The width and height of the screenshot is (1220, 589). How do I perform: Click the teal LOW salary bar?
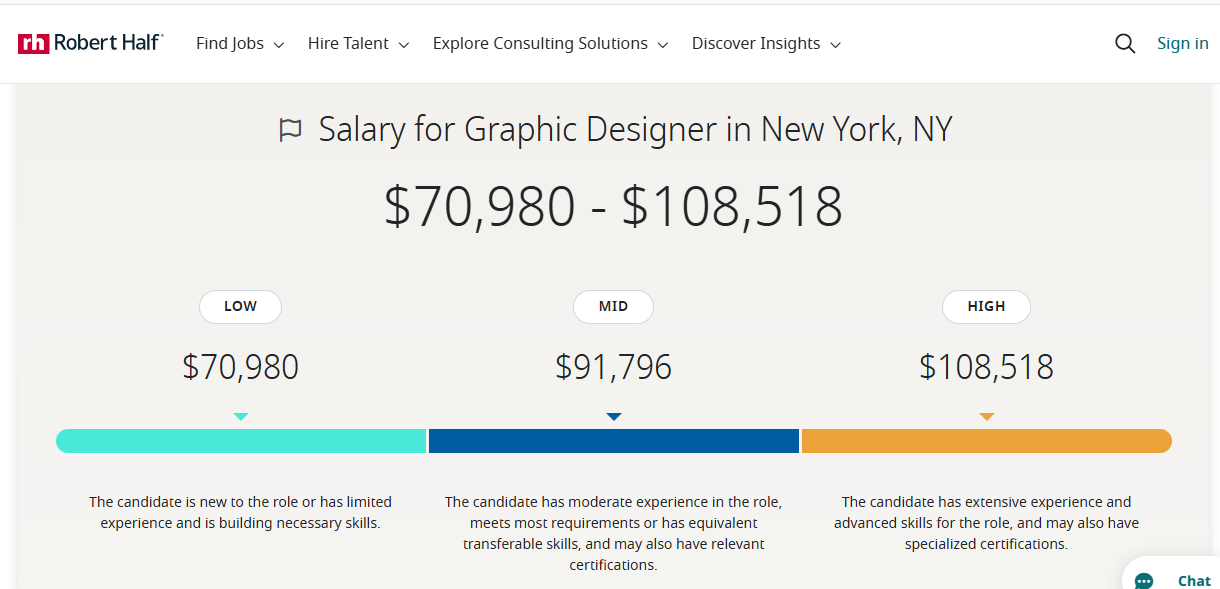click(240, 440)
